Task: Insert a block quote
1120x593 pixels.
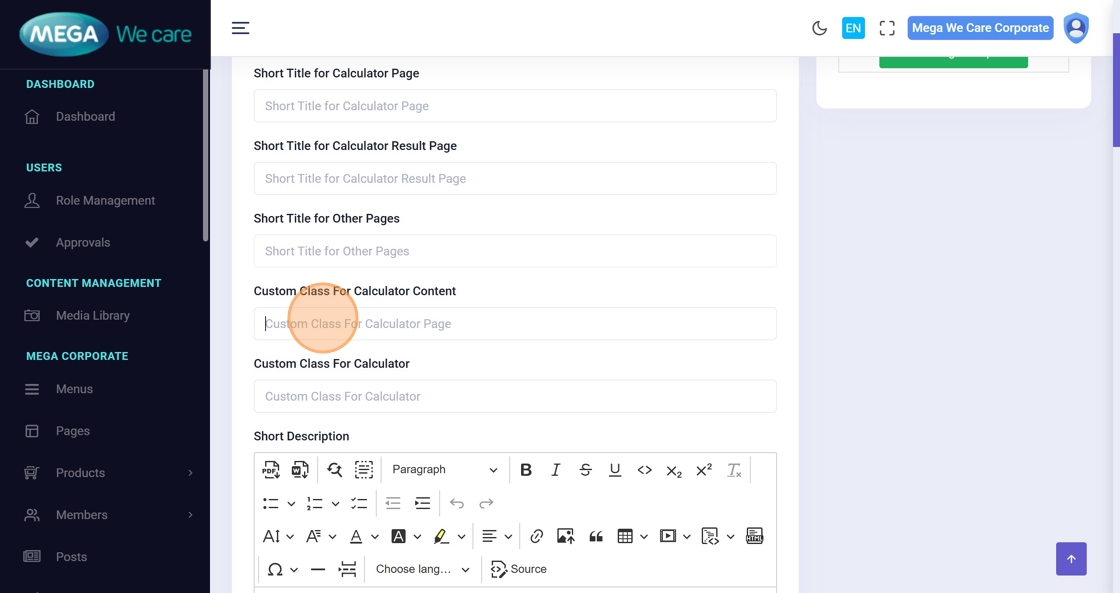Action: coord(596,537)
